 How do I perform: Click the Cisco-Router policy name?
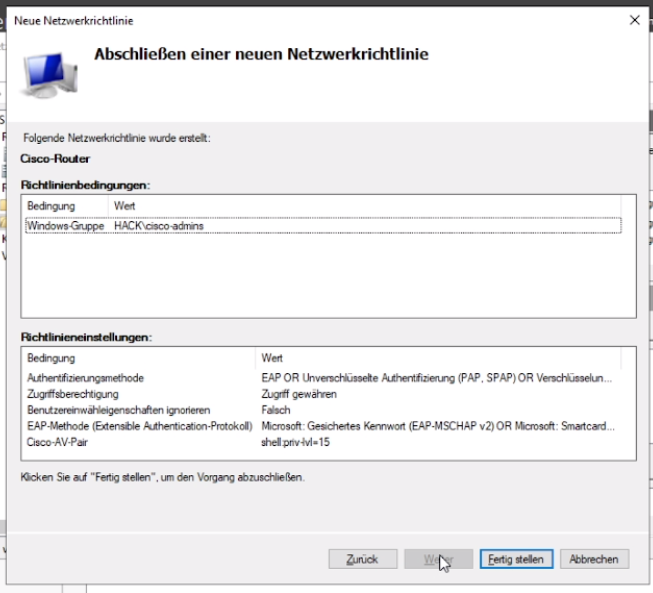point(55,159)
